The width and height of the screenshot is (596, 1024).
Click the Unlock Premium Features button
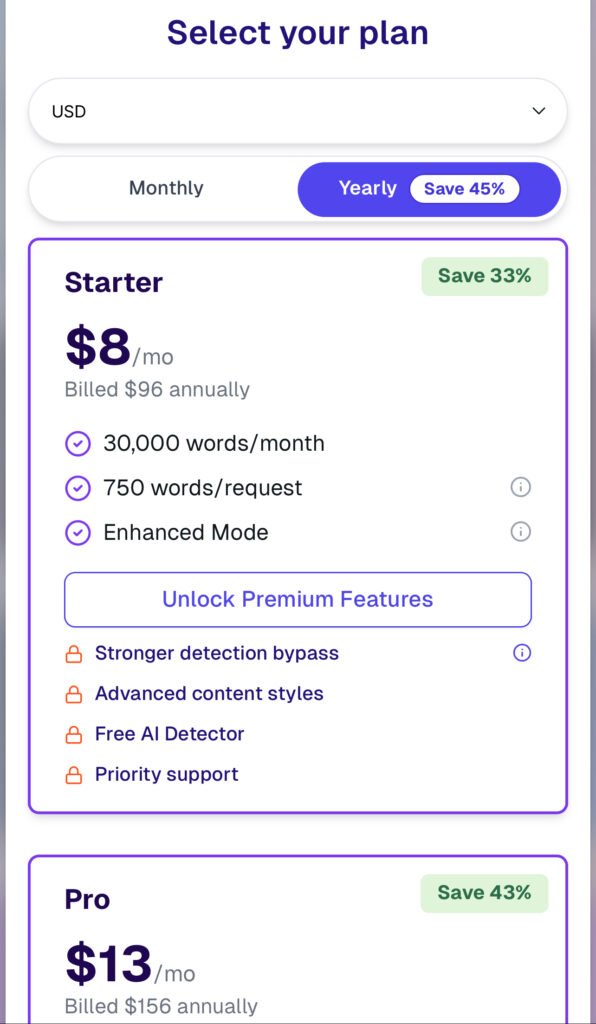click(x=297, y=599)
